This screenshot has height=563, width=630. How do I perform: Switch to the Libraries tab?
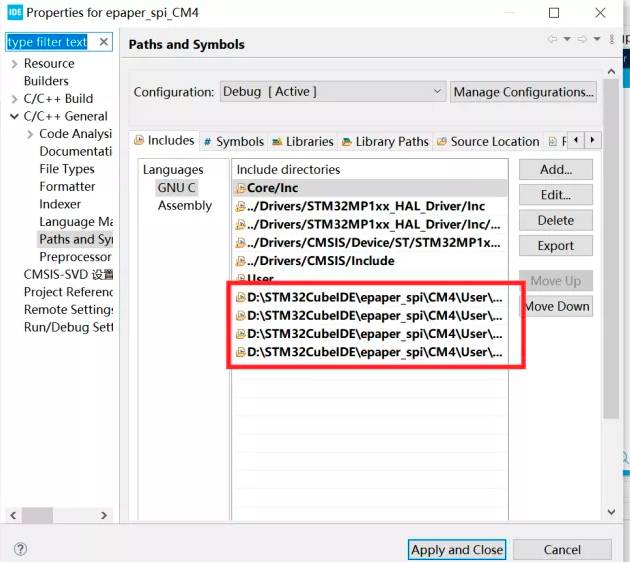coord(303,141)
